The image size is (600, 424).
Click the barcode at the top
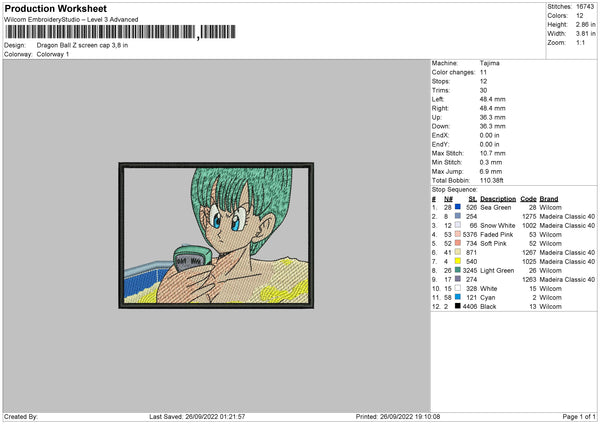pyautogui.click(x=120, y=32)
